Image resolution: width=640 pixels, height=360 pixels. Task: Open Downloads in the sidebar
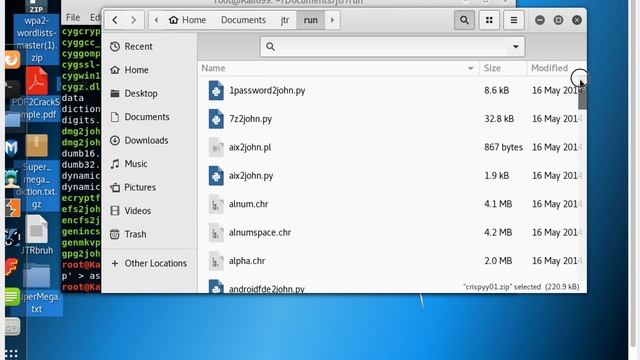[x=149, y=140]
